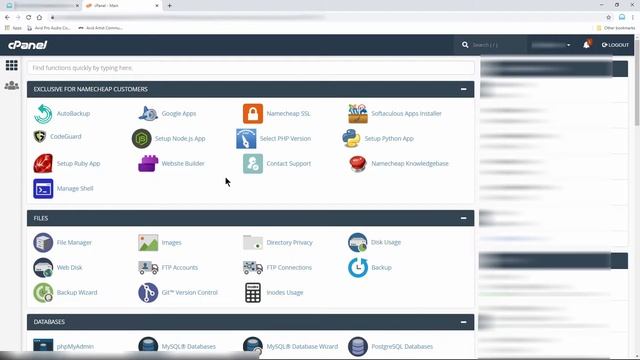Bookmark this page with the star icon
The height and width of the screenshot is (360, 640).
pyautogui.click(x=609, y=17)
